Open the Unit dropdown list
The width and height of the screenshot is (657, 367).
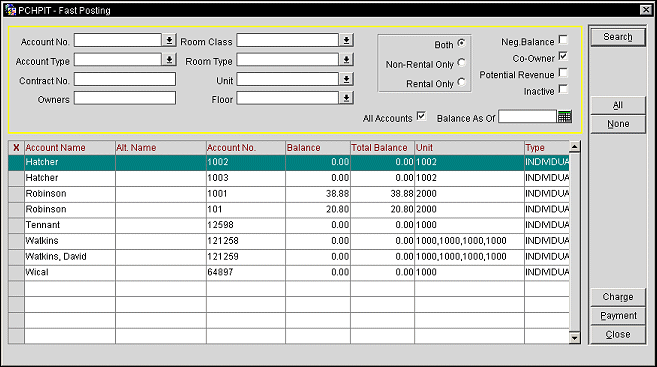pyautogui.click(x=346, y=79)
